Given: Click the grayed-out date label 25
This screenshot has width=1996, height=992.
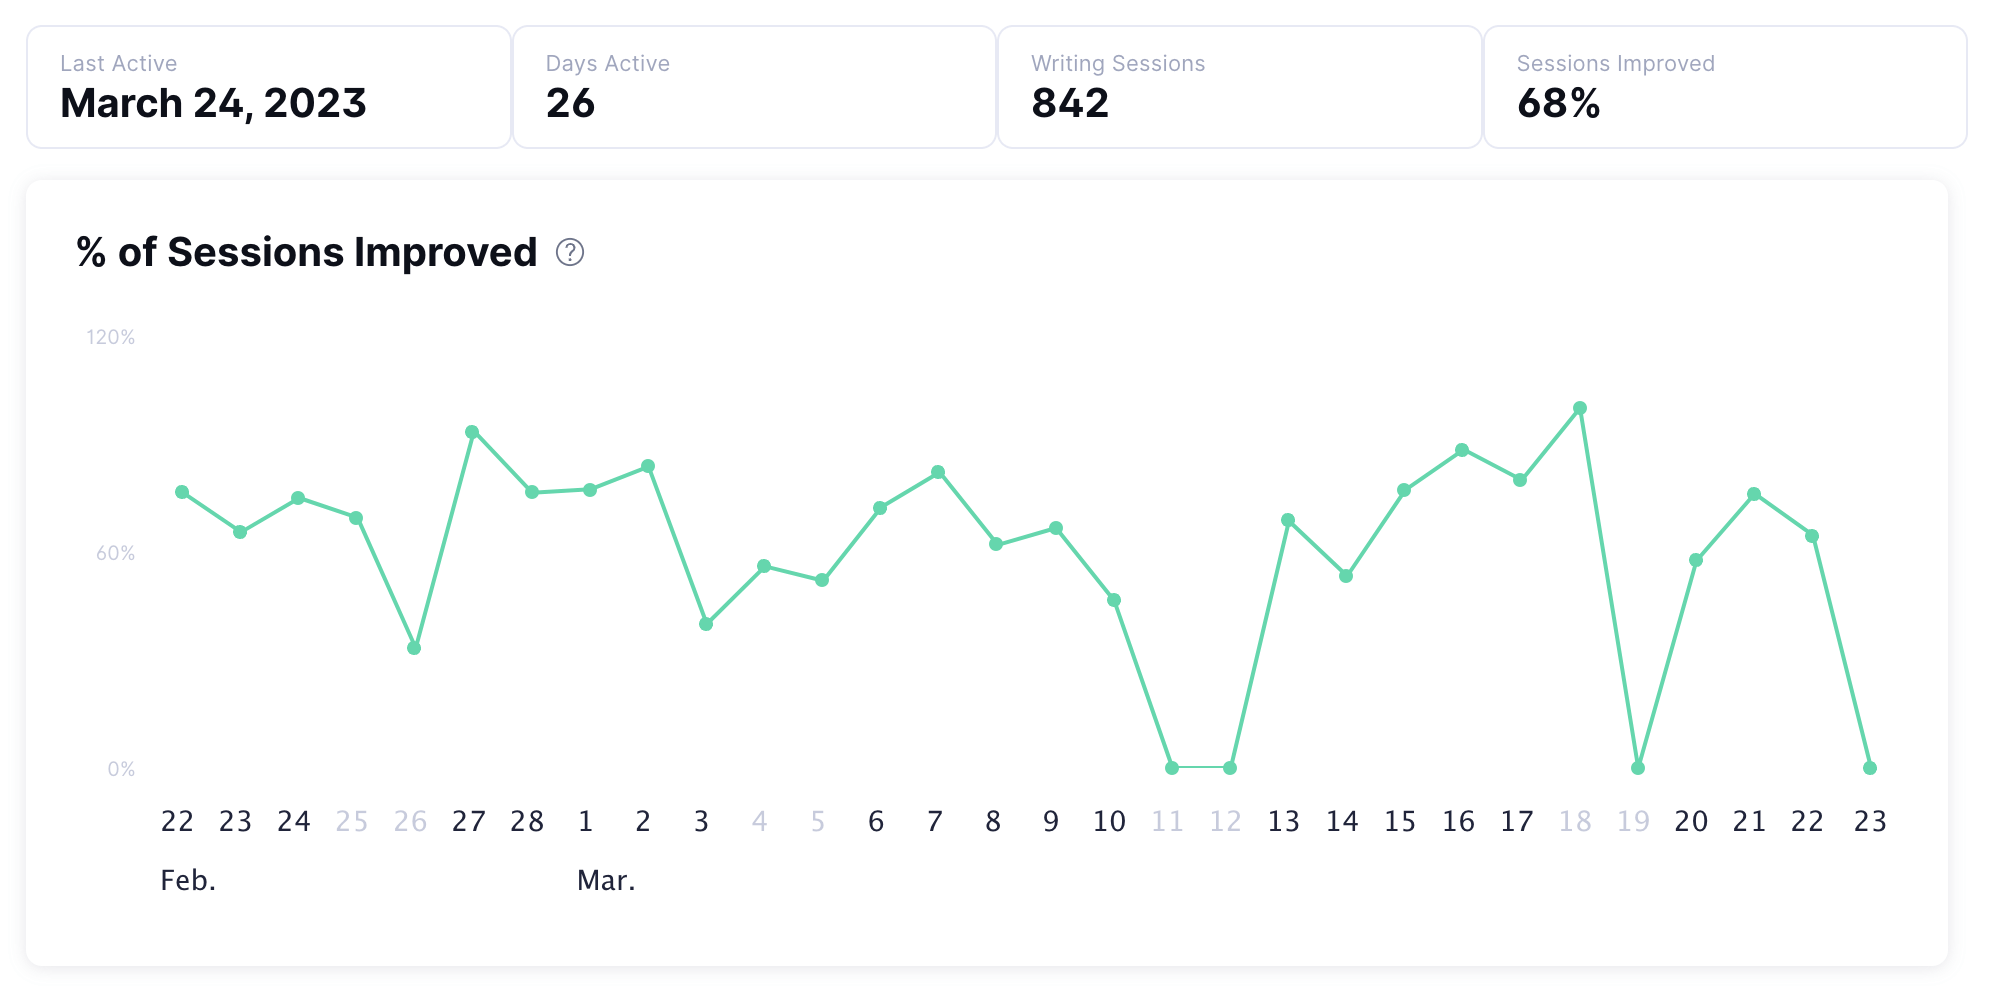Looking at the screenshot, I should pos(352,821).
